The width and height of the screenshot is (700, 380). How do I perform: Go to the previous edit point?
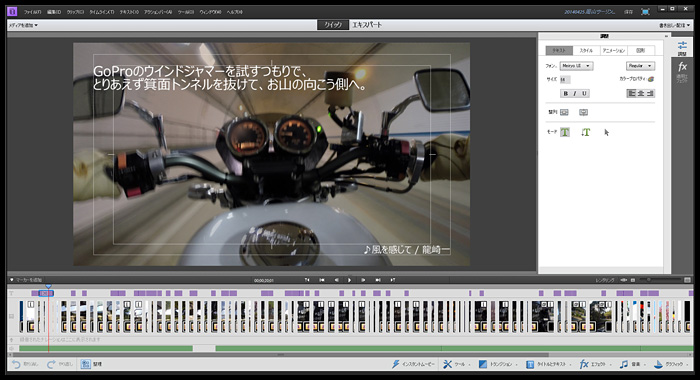pyautogui.click(x=307, y=280)
